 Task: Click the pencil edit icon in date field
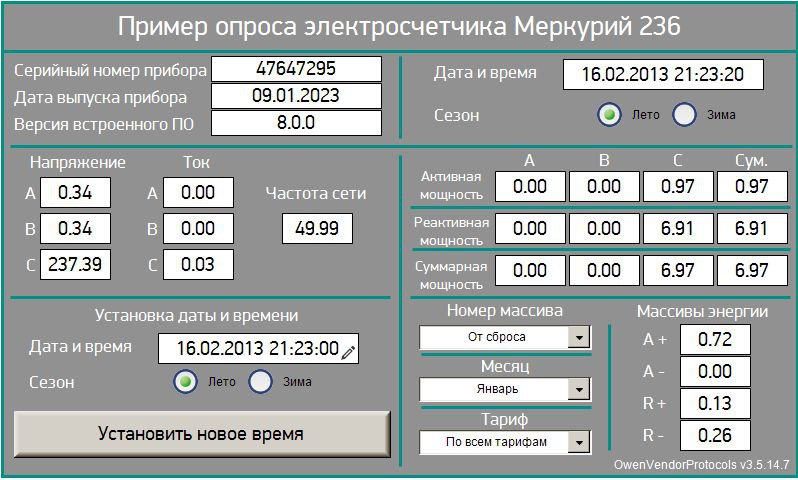(349, 352)
